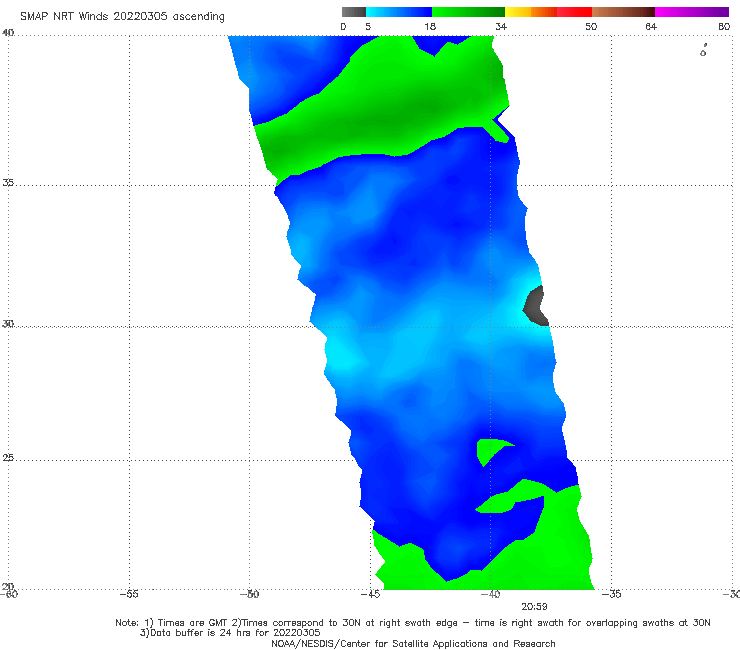Click the latitude axis label '40'
Screen dimensions: 740x650
(x=8, y=33)
